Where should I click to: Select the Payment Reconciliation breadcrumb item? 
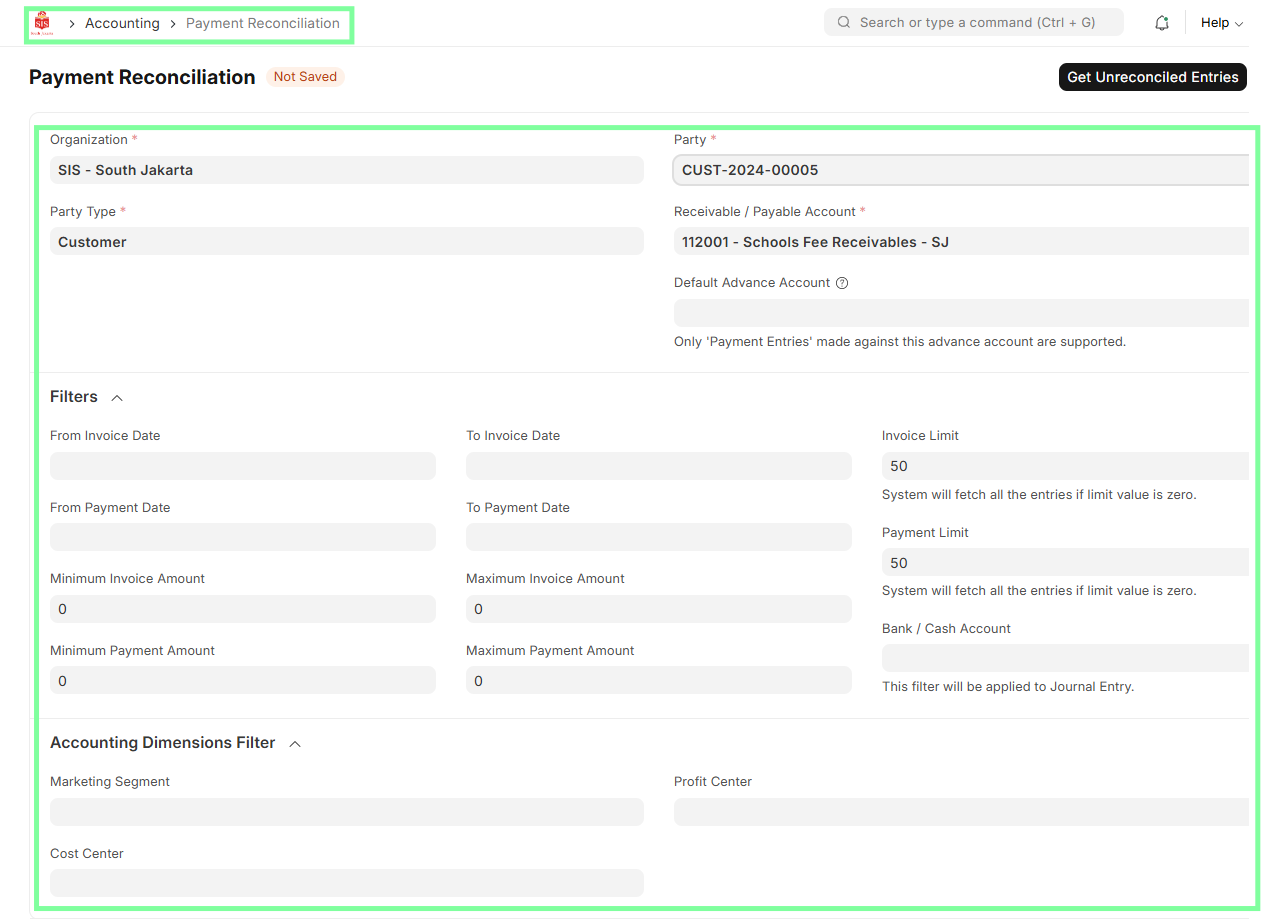(x=263, y=22)
